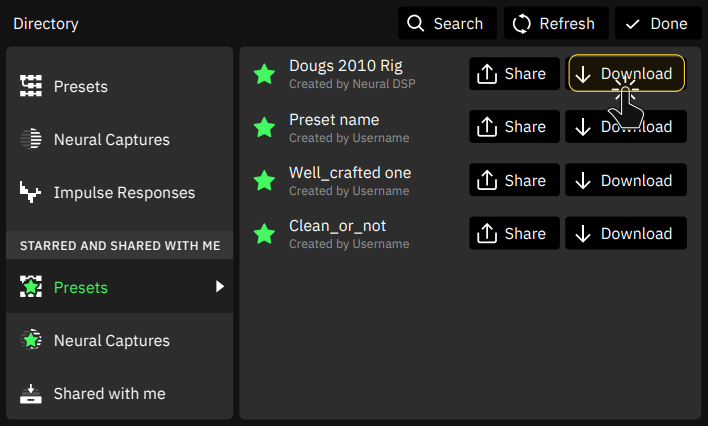Share the Well_crafted one preset
This screenshot has height=426, width=708.
(x=514, y=180)
